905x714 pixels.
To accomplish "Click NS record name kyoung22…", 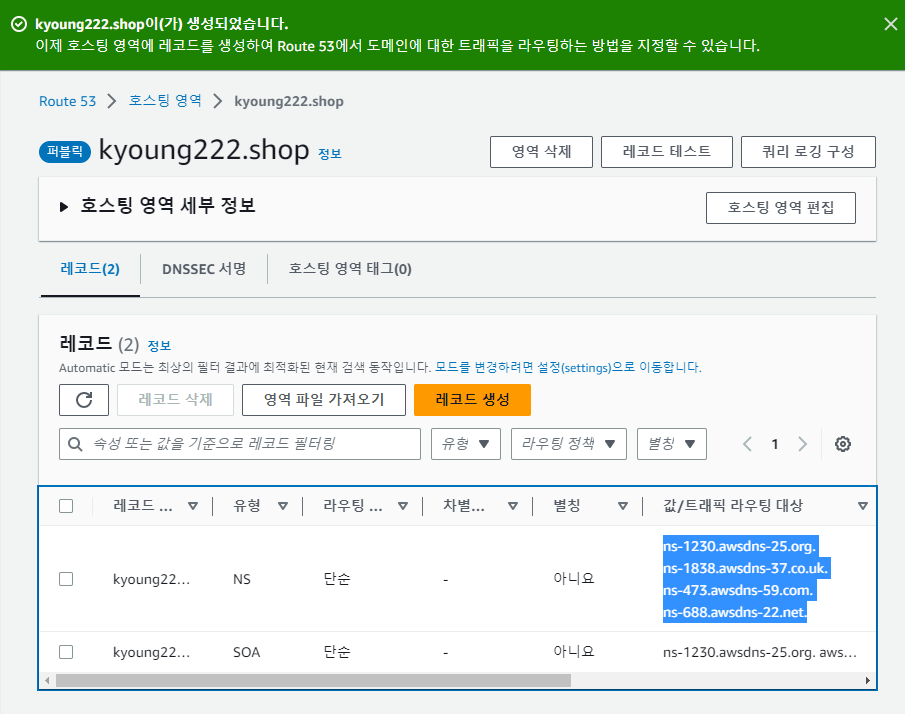I will point(151,580).
